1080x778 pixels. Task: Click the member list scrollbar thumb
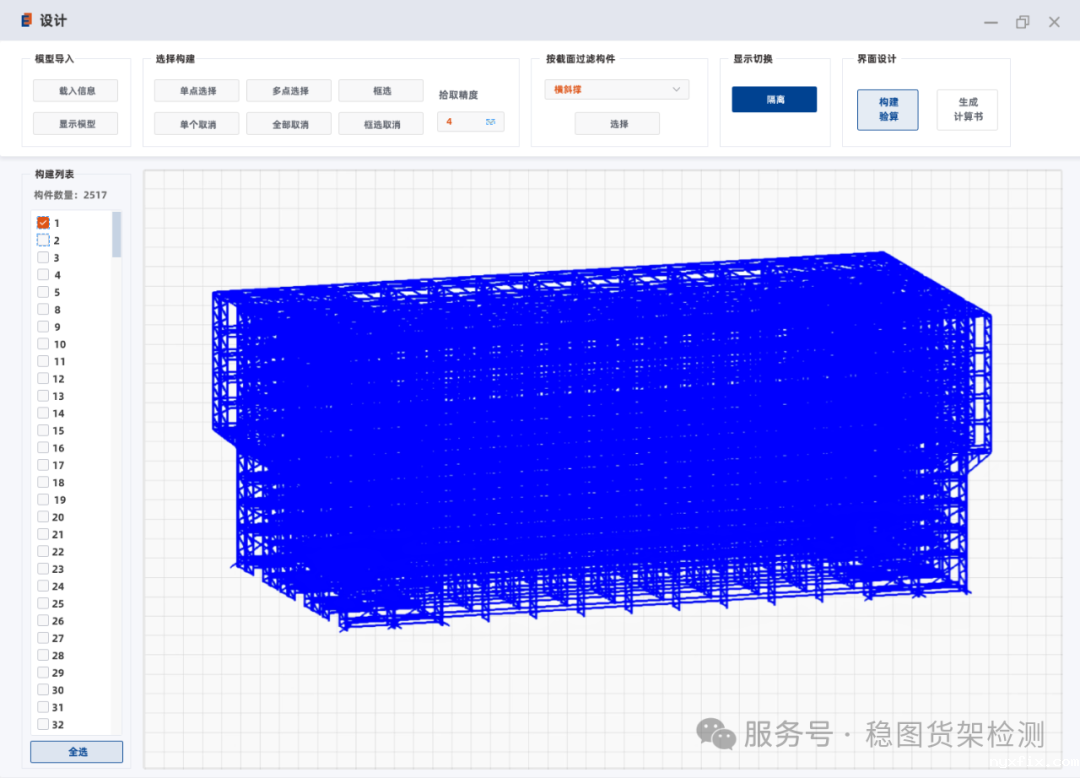click(116, 235)
